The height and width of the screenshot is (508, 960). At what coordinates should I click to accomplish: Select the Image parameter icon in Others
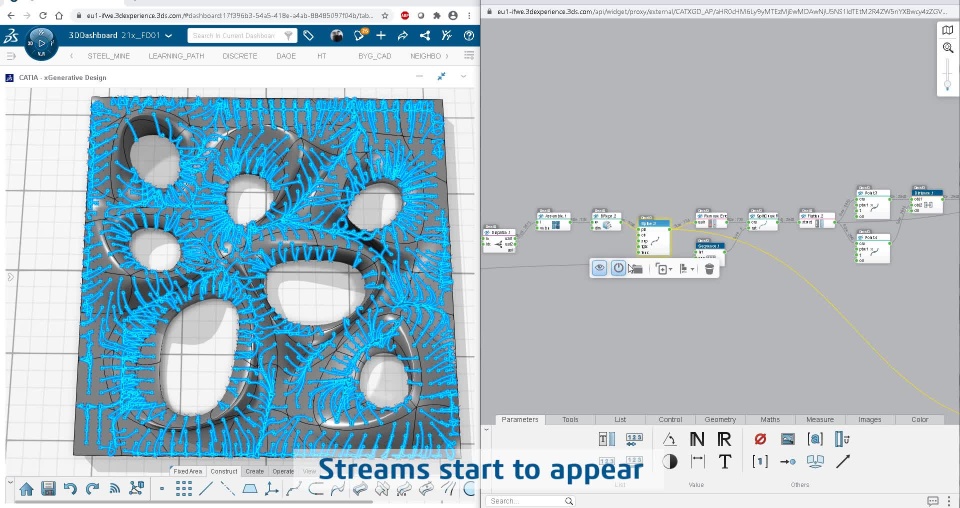tap(787, 439)
